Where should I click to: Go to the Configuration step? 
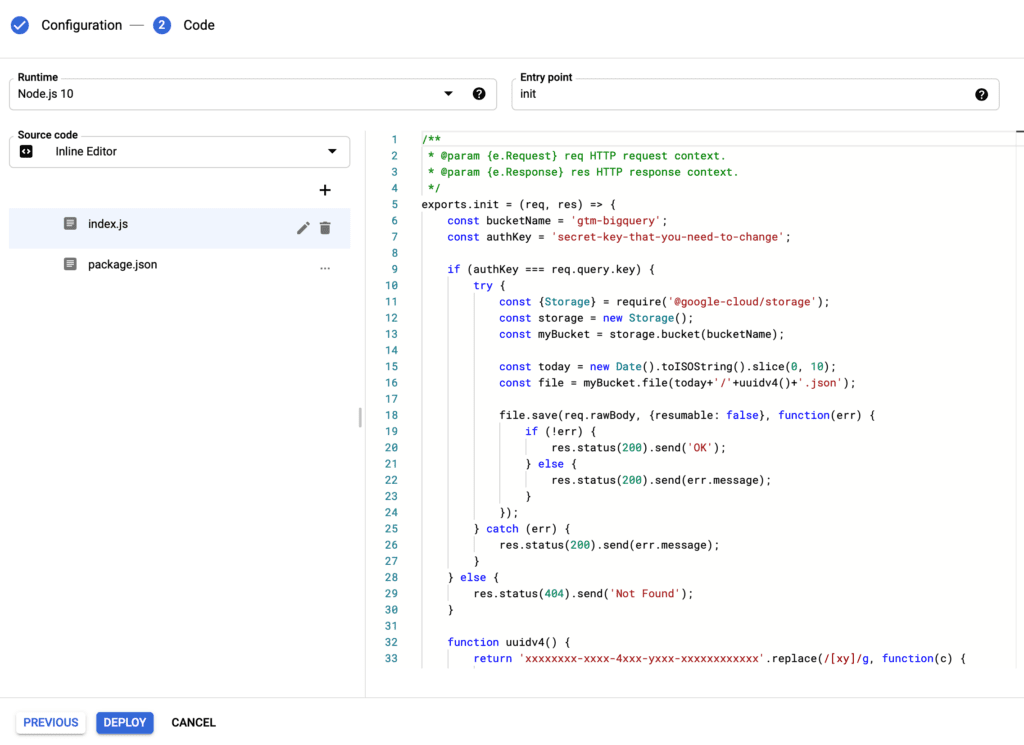[82, 25]
